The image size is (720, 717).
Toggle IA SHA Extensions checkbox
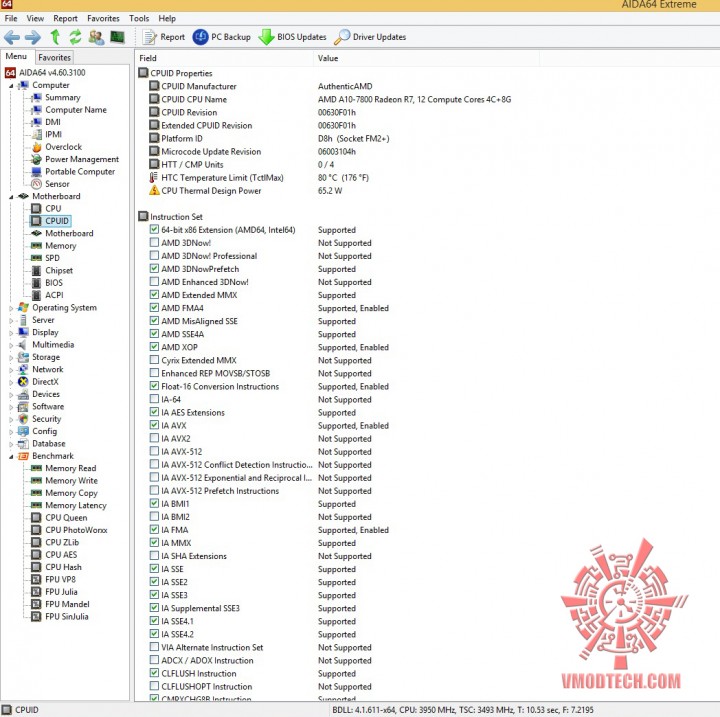pos(154,555)
